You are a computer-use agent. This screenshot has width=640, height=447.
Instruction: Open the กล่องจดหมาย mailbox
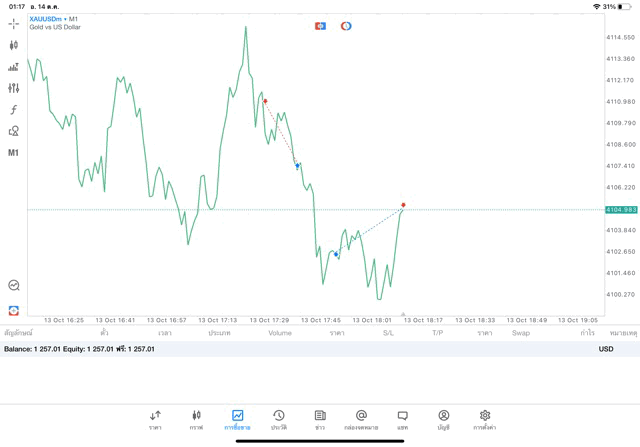coord(361,419)
